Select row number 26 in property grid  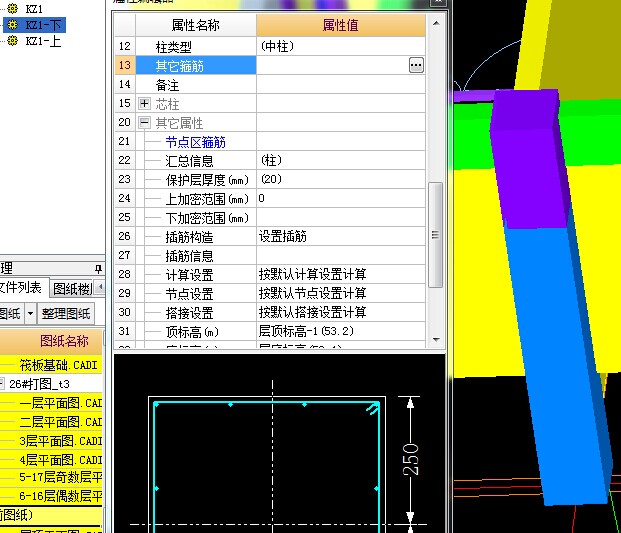coord(124,236)
